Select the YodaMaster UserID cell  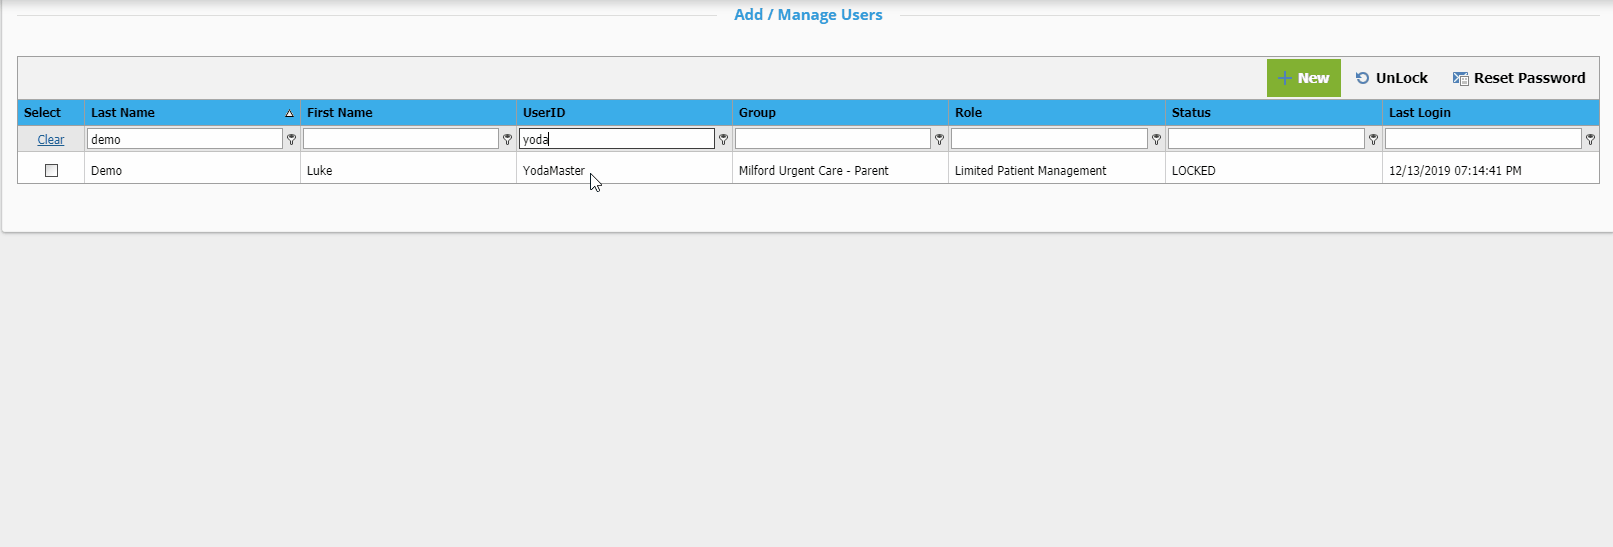click(x=554, y=171)
